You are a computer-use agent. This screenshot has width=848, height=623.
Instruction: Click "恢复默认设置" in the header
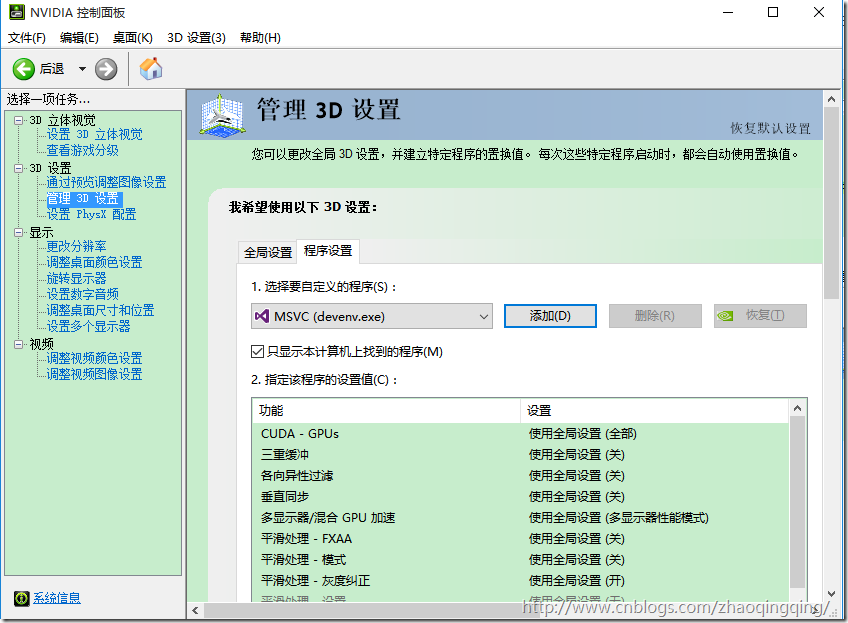click(x=770, y=128)
